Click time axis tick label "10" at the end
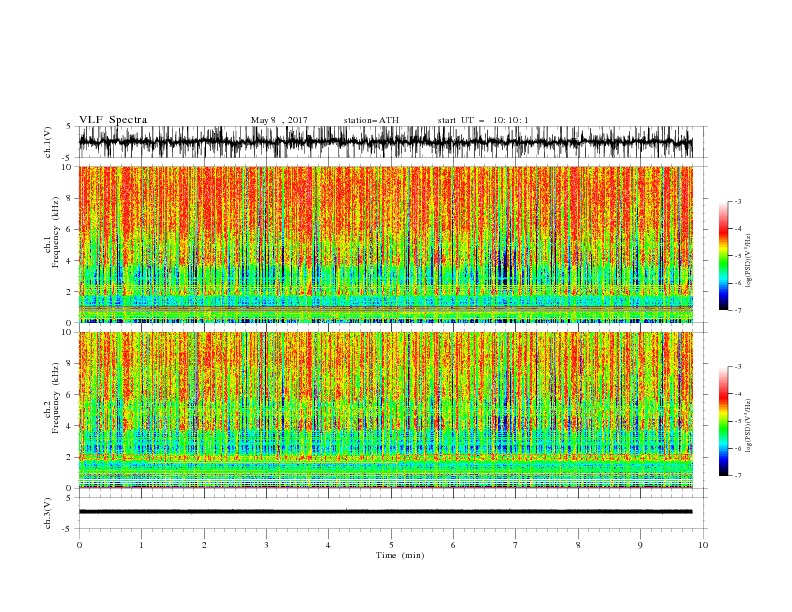This screenshot has height=612, width=792. [703, 545]
